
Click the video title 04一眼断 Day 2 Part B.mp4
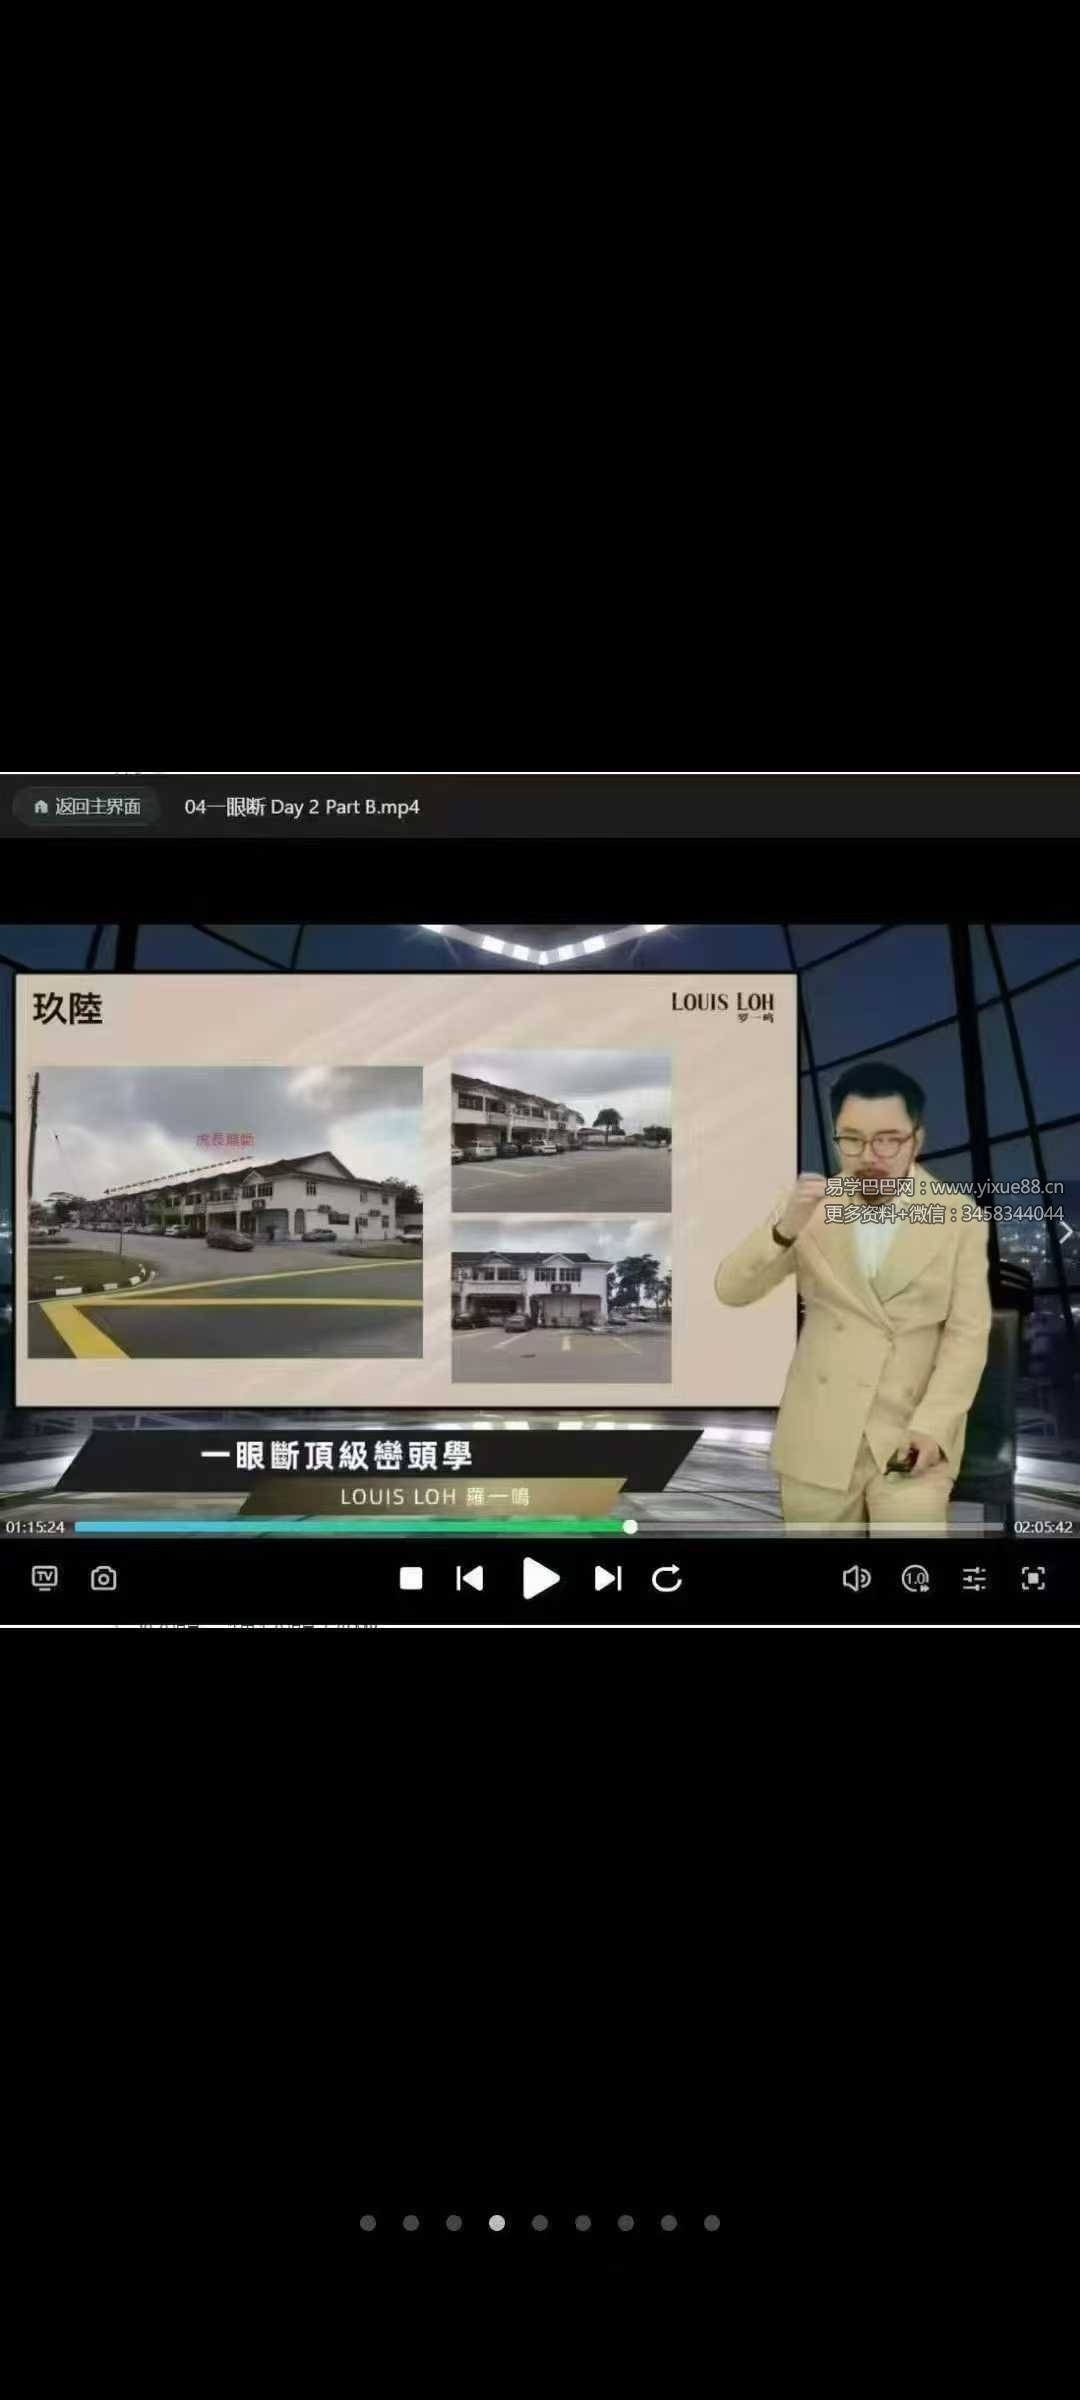(302, 806)
